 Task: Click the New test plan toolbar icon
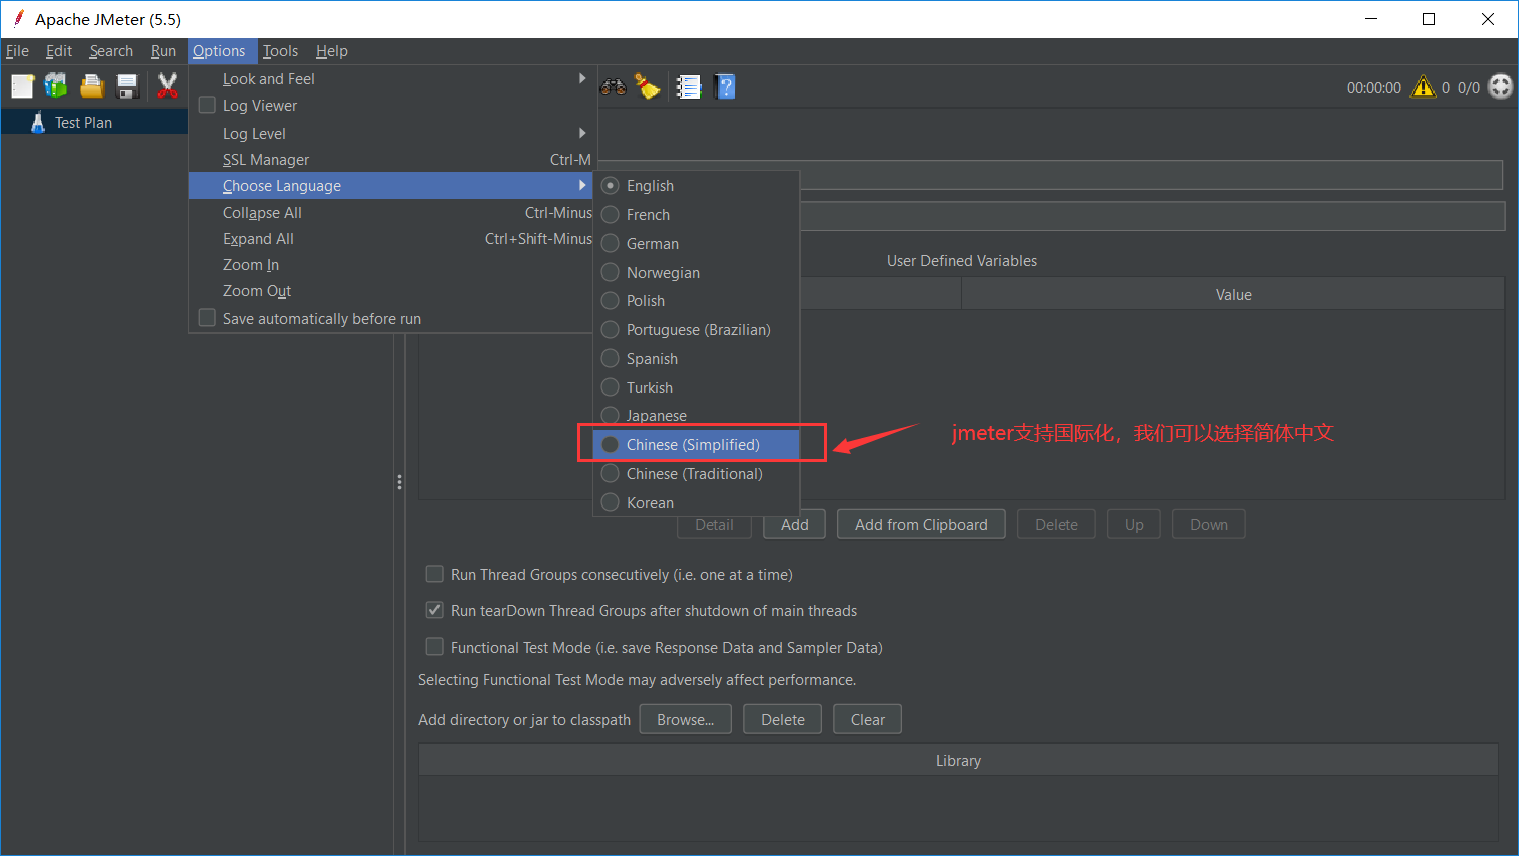pyautogui.click(x=22, y=87)
